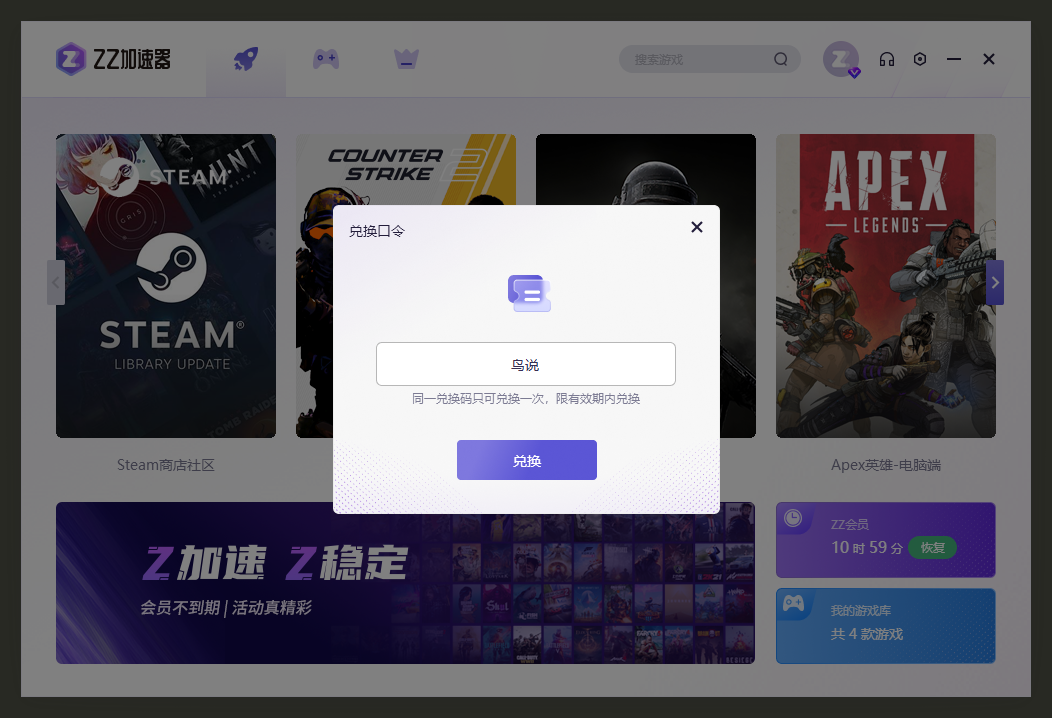
Task: Open the Z加速 Z稳定 promo banner
Action: point(405,582)
